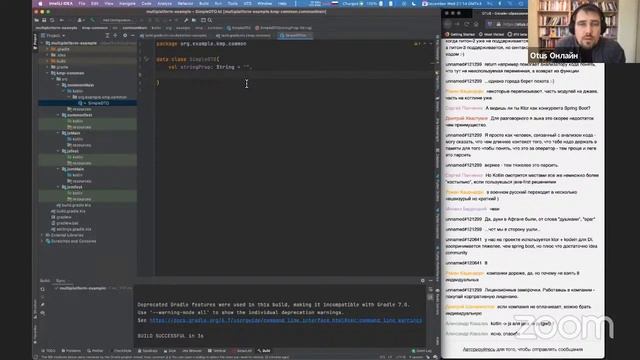Collapse the multiplatform-example root node

tap(42, 43)
